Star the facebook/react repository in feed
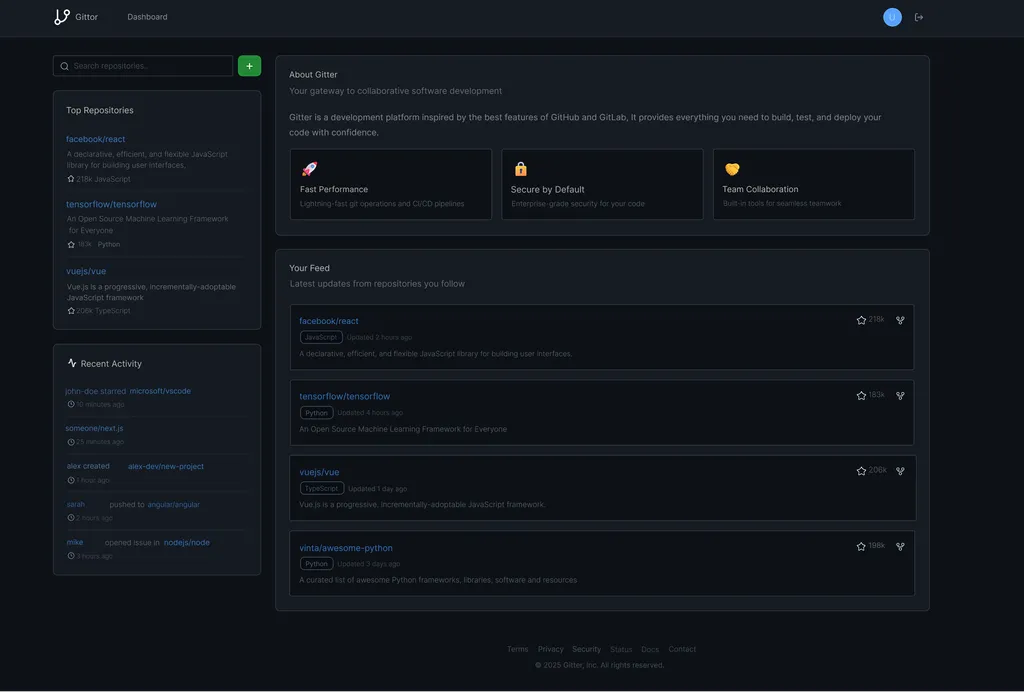The image size is (1024, 693). tap(861, 320)
